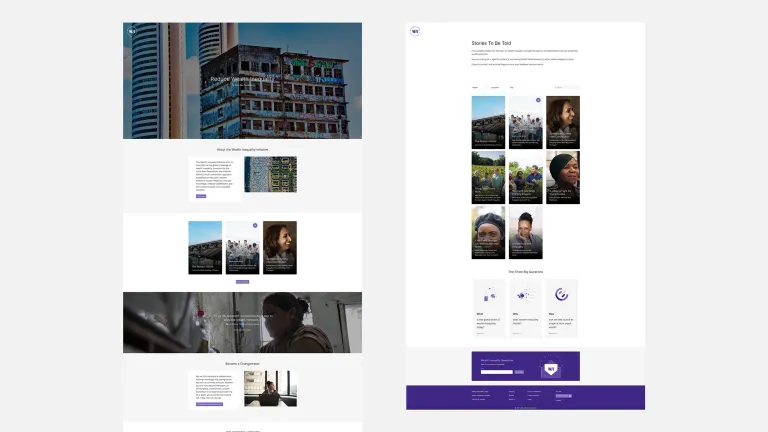This screenshot has width=768, height=432.
Task: Click the 'Reduce Wealth Inequality' hero title
Action: 242,79
